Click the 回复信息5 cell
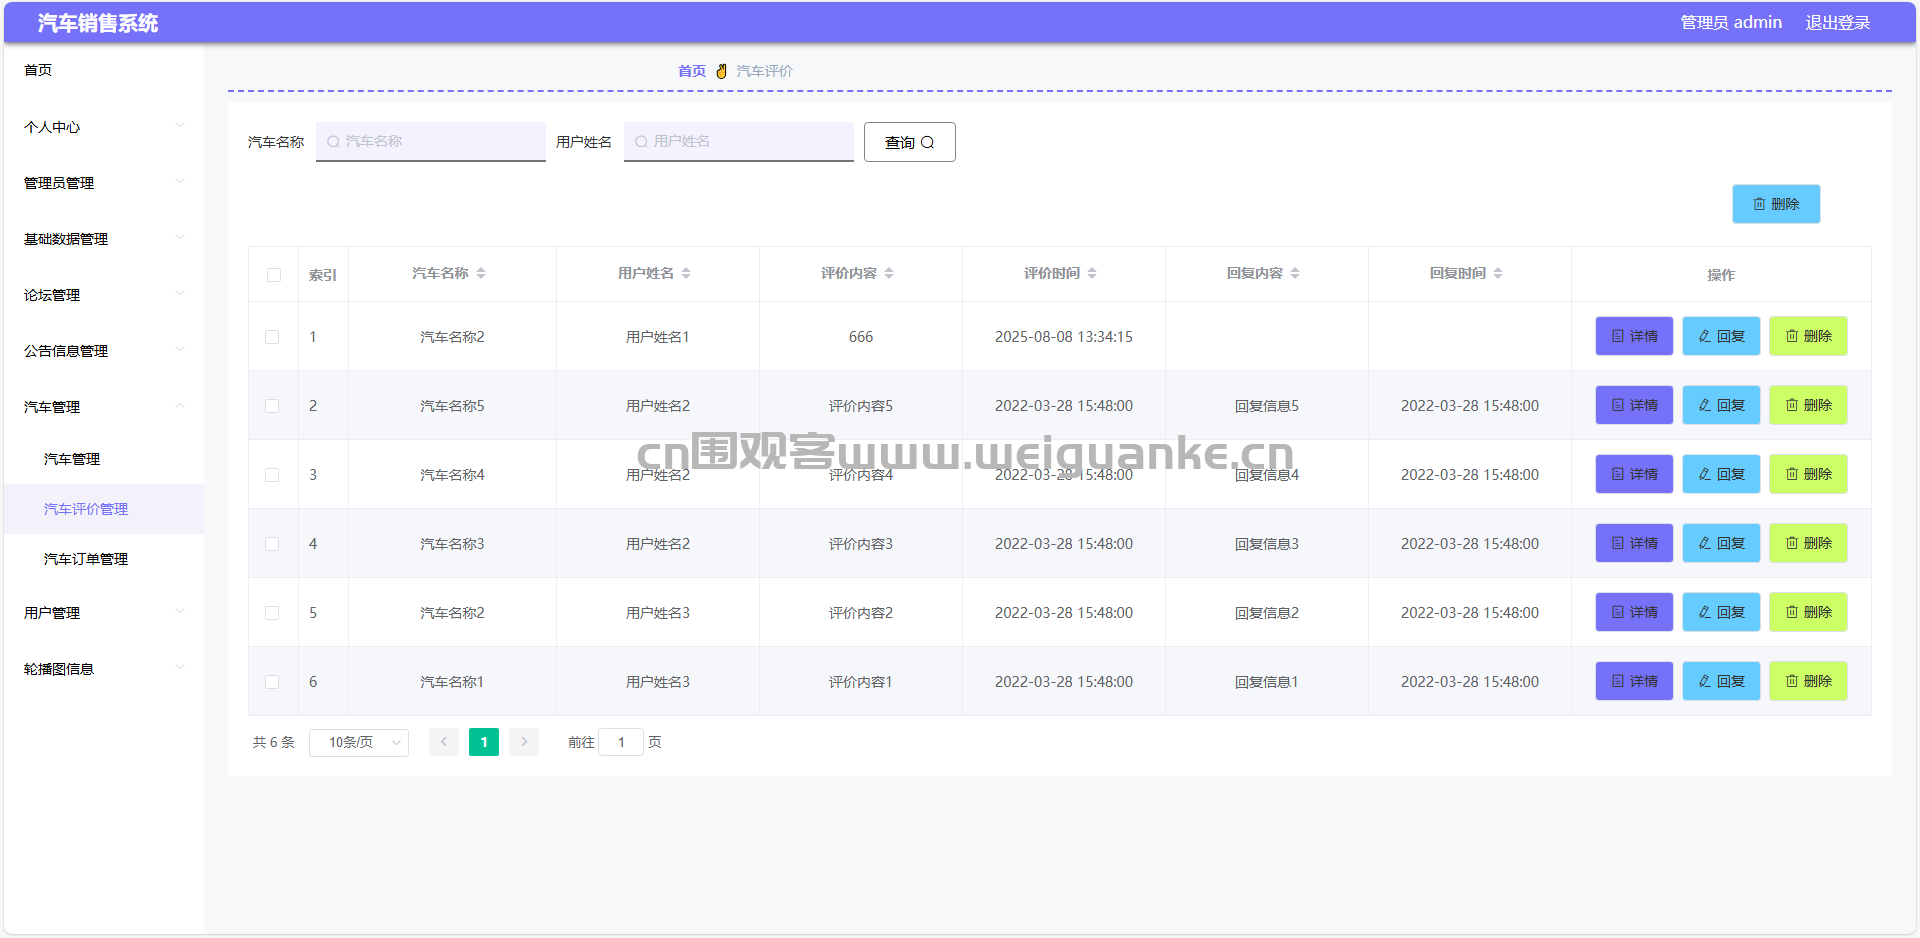 (x=1267, y=406)
